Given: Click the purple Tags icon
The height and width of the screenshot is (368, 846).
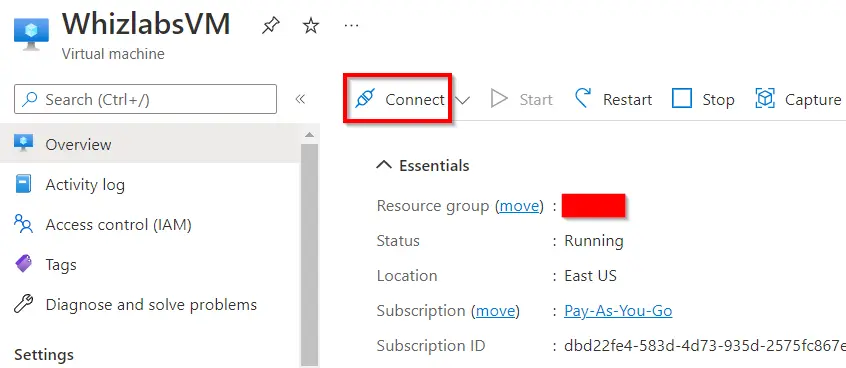Looking at the screenshot, I should pos(23,264).
